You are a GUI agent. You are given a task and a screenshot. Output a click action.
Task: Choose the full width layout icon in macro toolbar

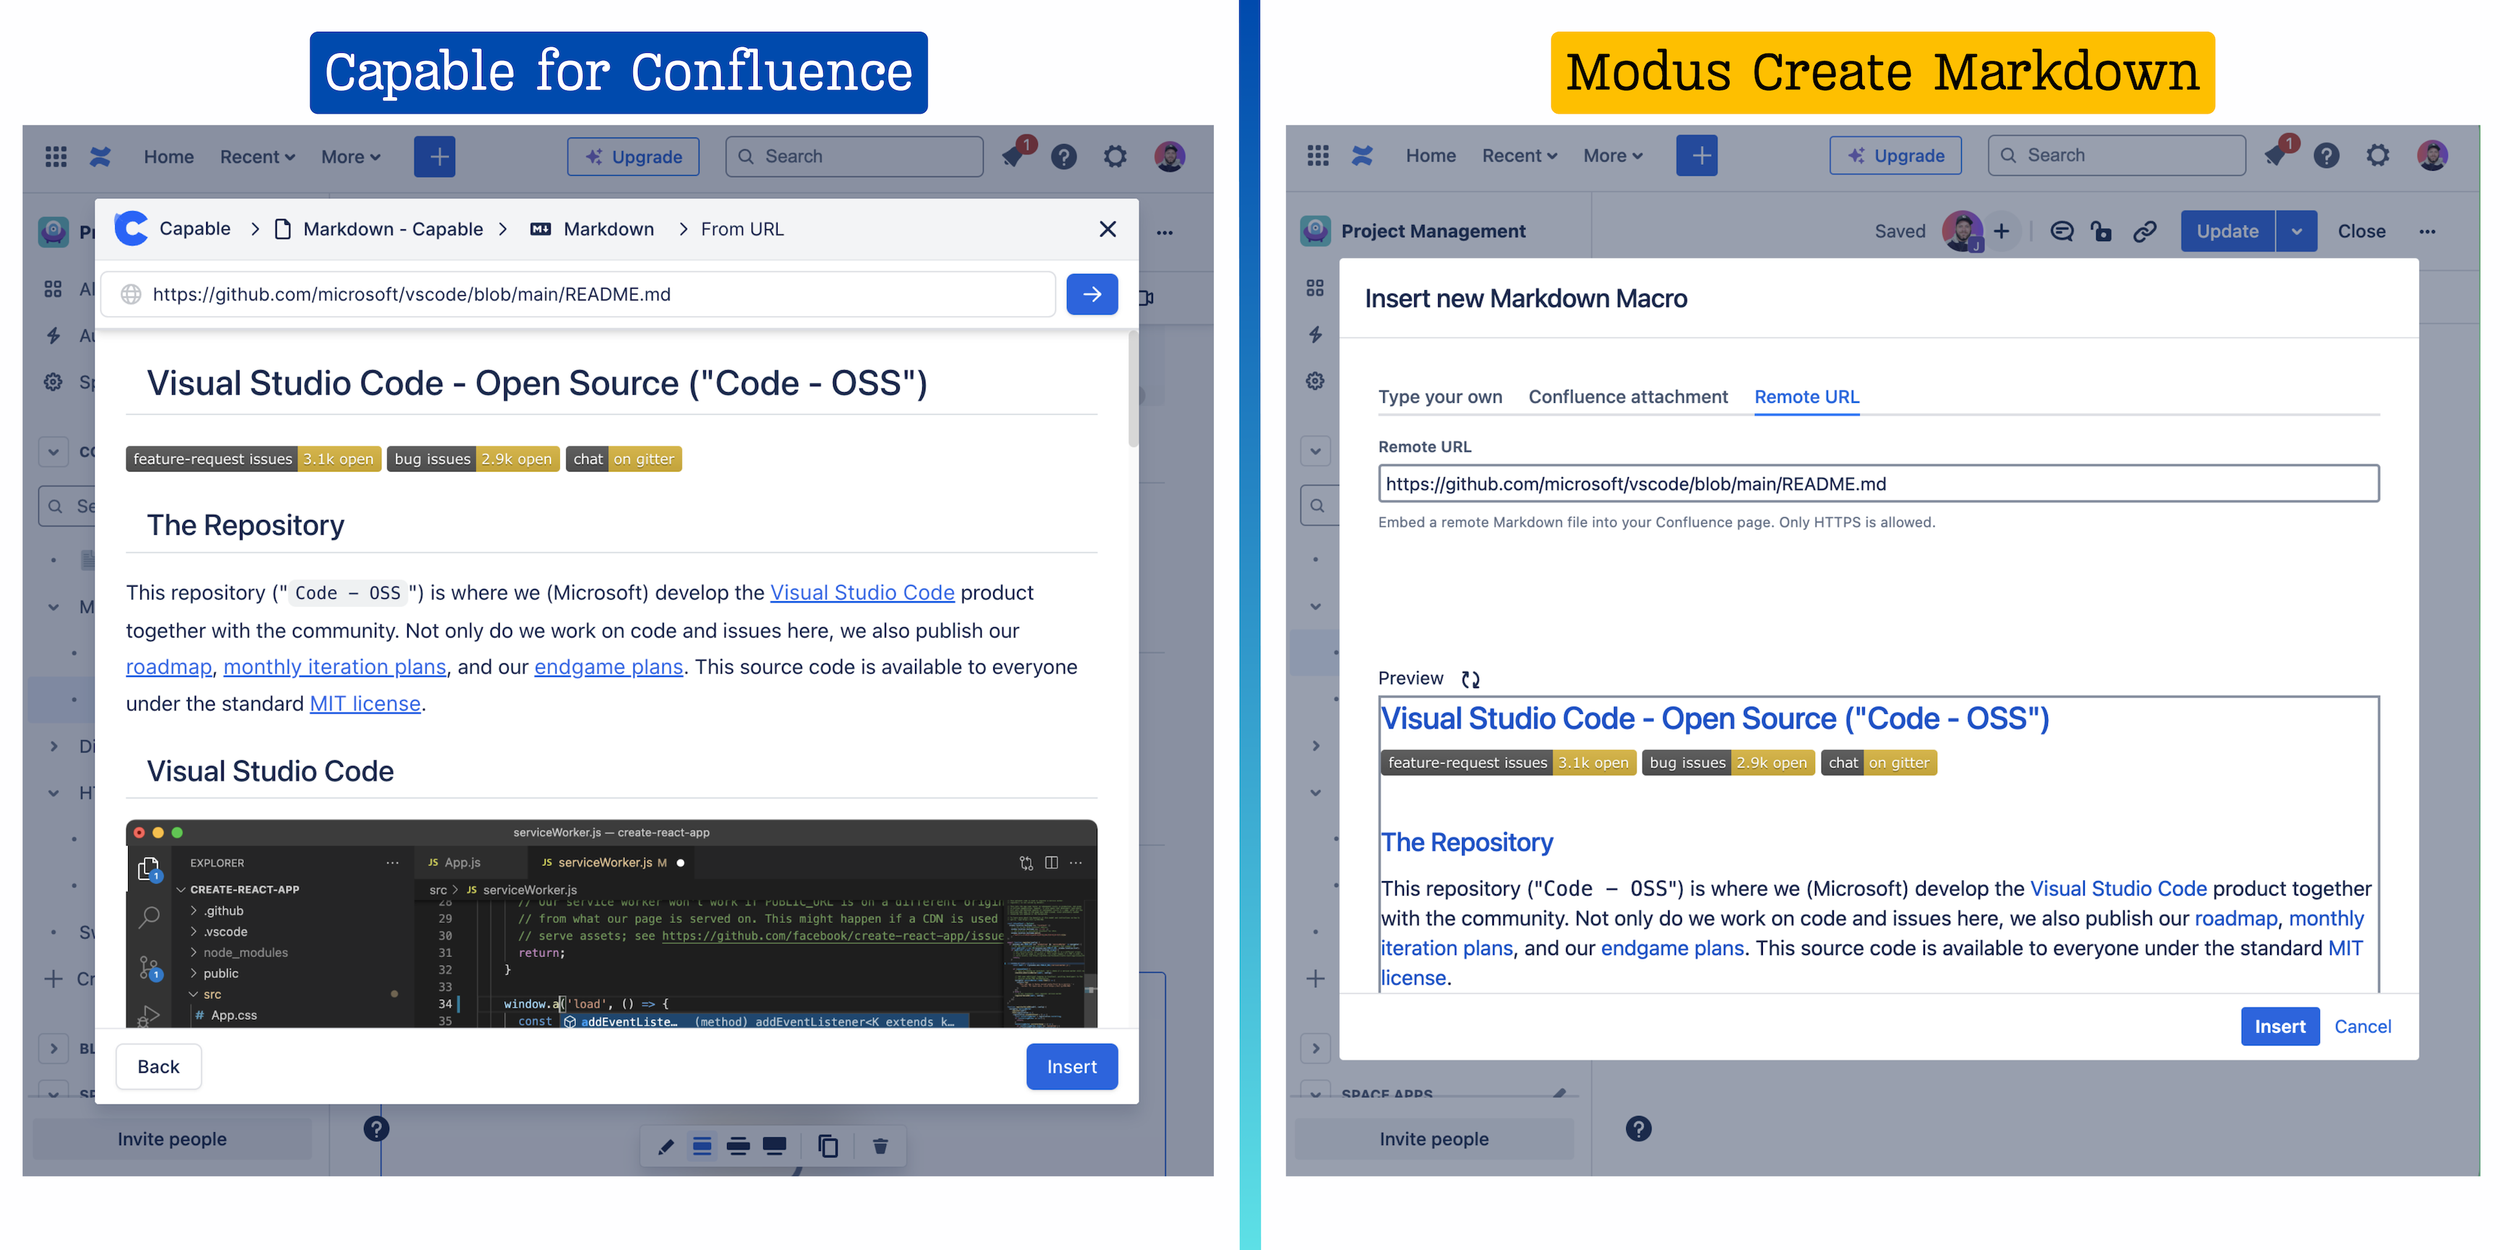pyautogui.click(x=774, y=1146)
